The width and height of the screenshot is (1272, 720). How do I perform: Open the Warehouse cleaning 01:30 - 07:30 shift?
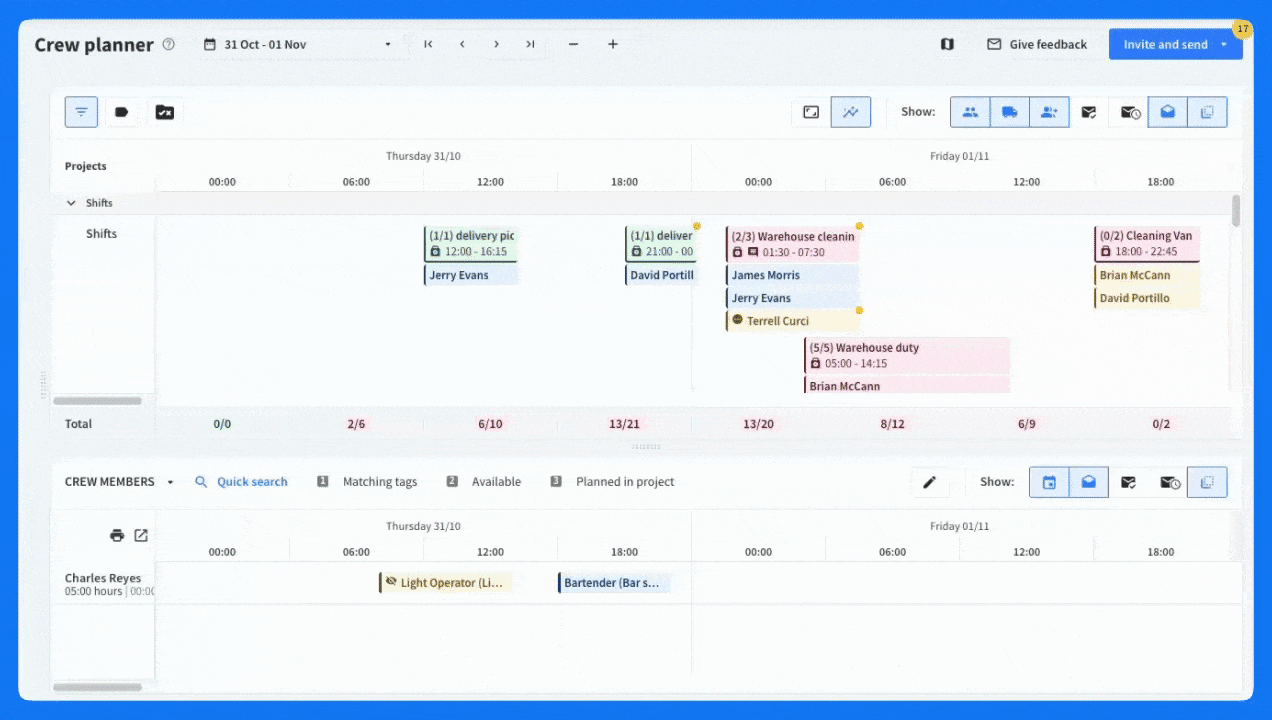click(x=792, y=243)
